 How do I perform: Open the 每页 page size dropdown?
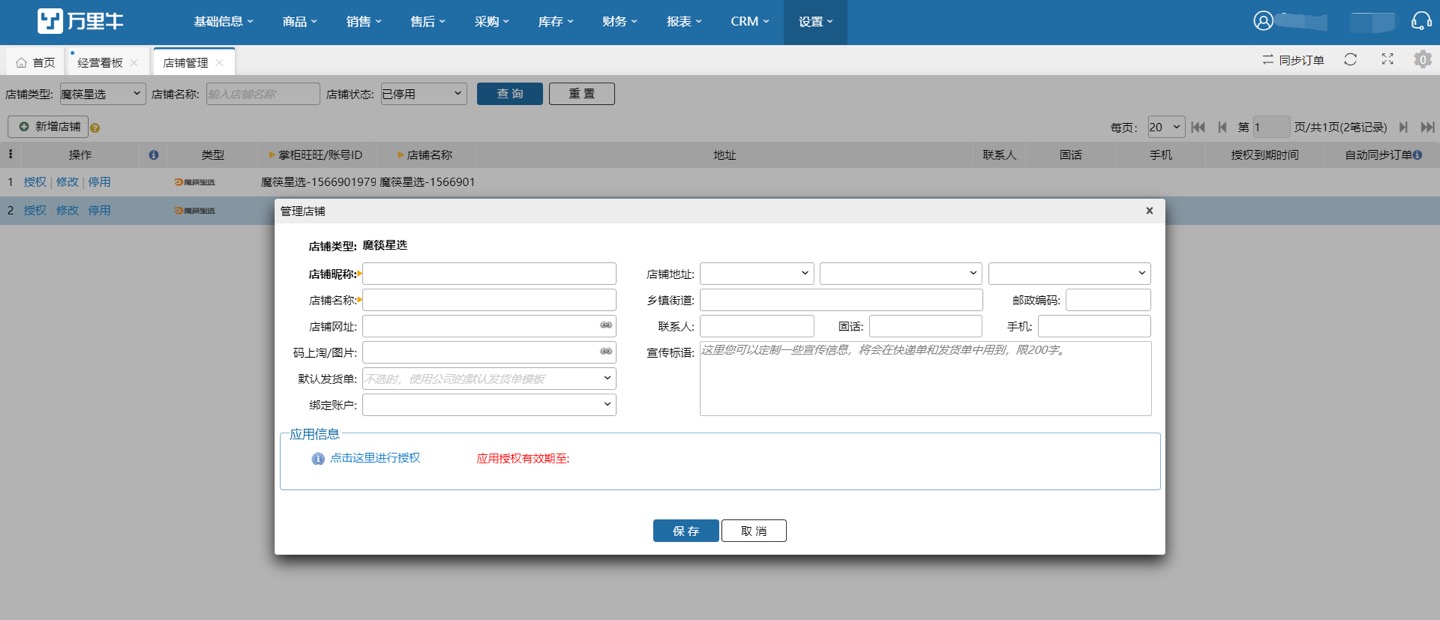1166,127
